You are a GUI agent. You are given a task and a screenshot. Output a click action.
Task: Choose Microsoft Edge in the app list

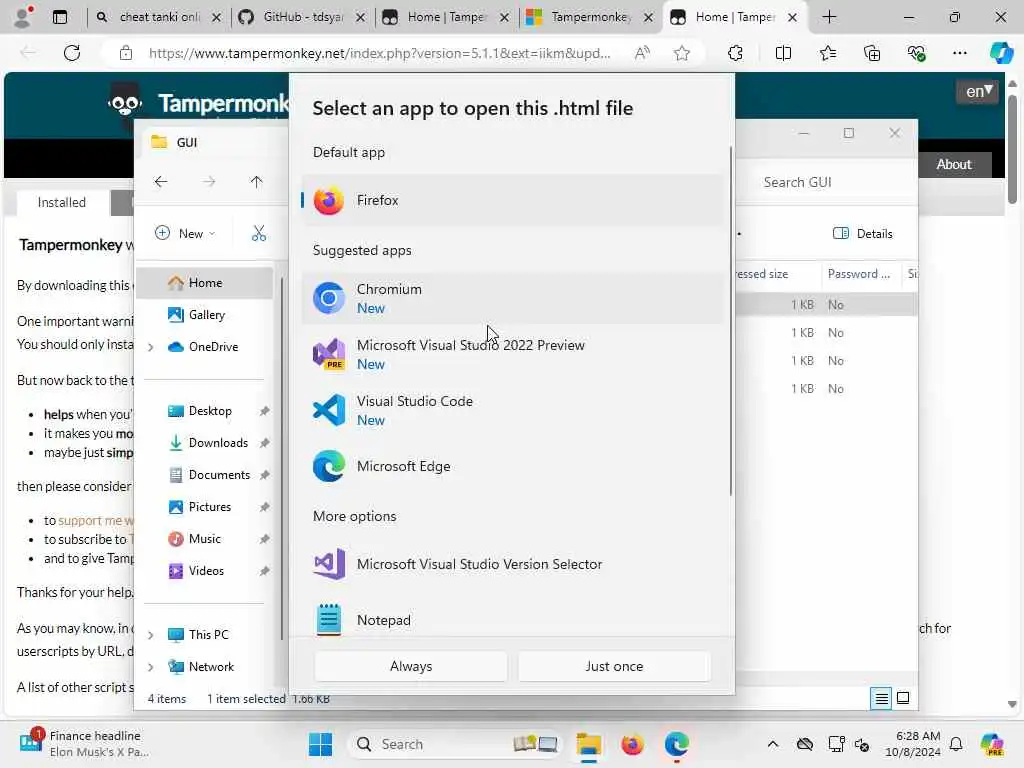513,466
